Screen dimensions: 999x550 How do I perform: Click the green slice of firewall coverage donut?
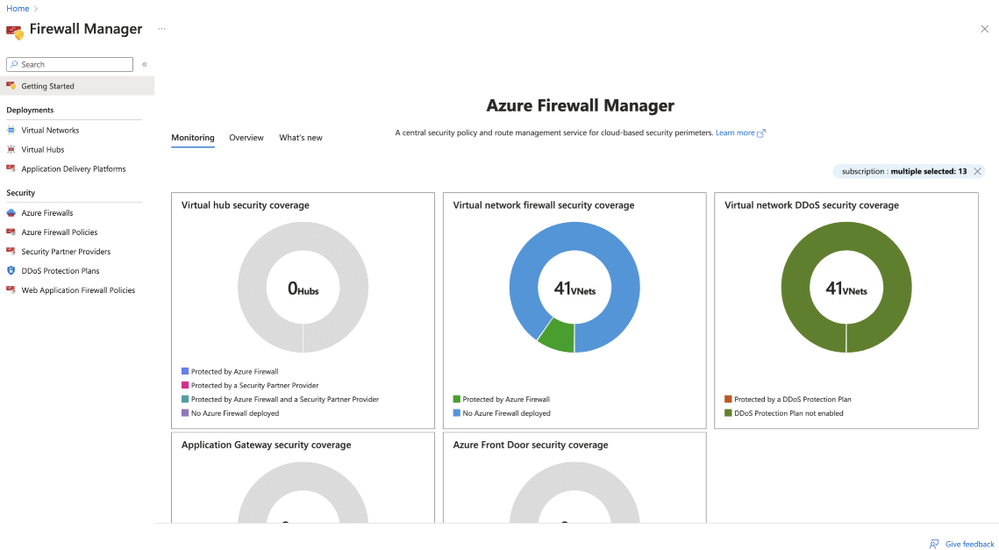559,337
